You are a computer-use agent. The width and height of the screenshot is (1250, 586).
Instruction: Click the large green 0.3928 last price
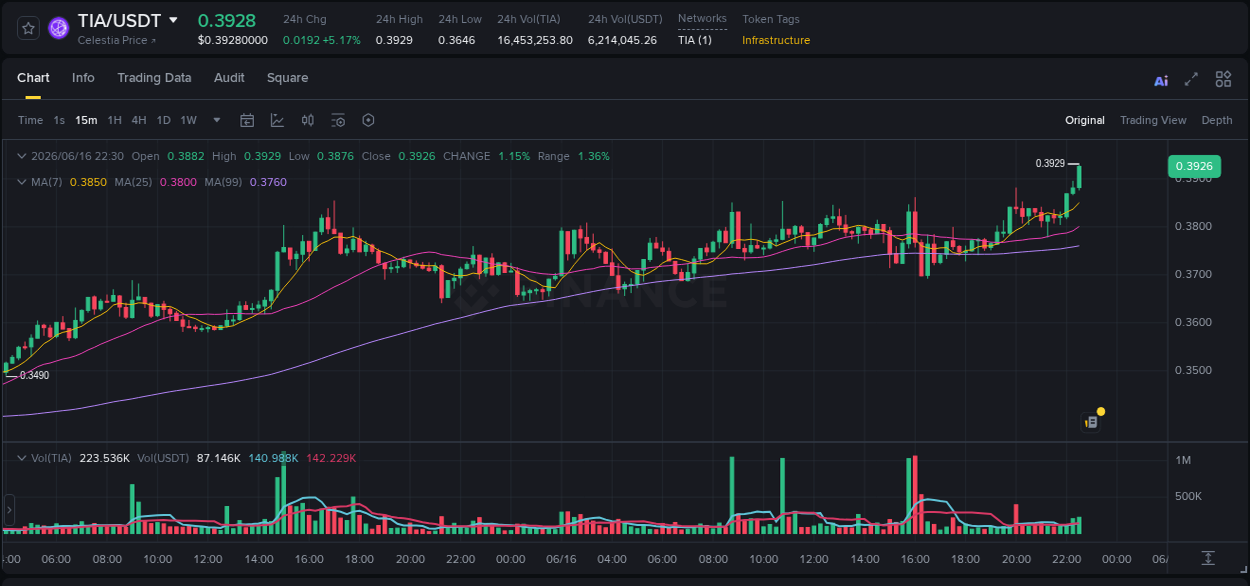point(227,20)
